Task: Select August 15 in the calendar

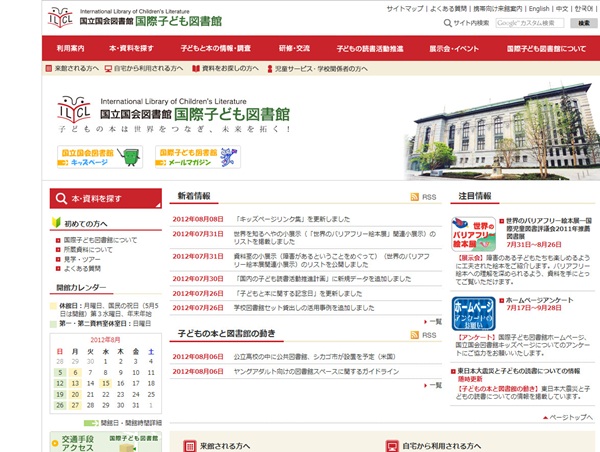Action: pos(106,383)
